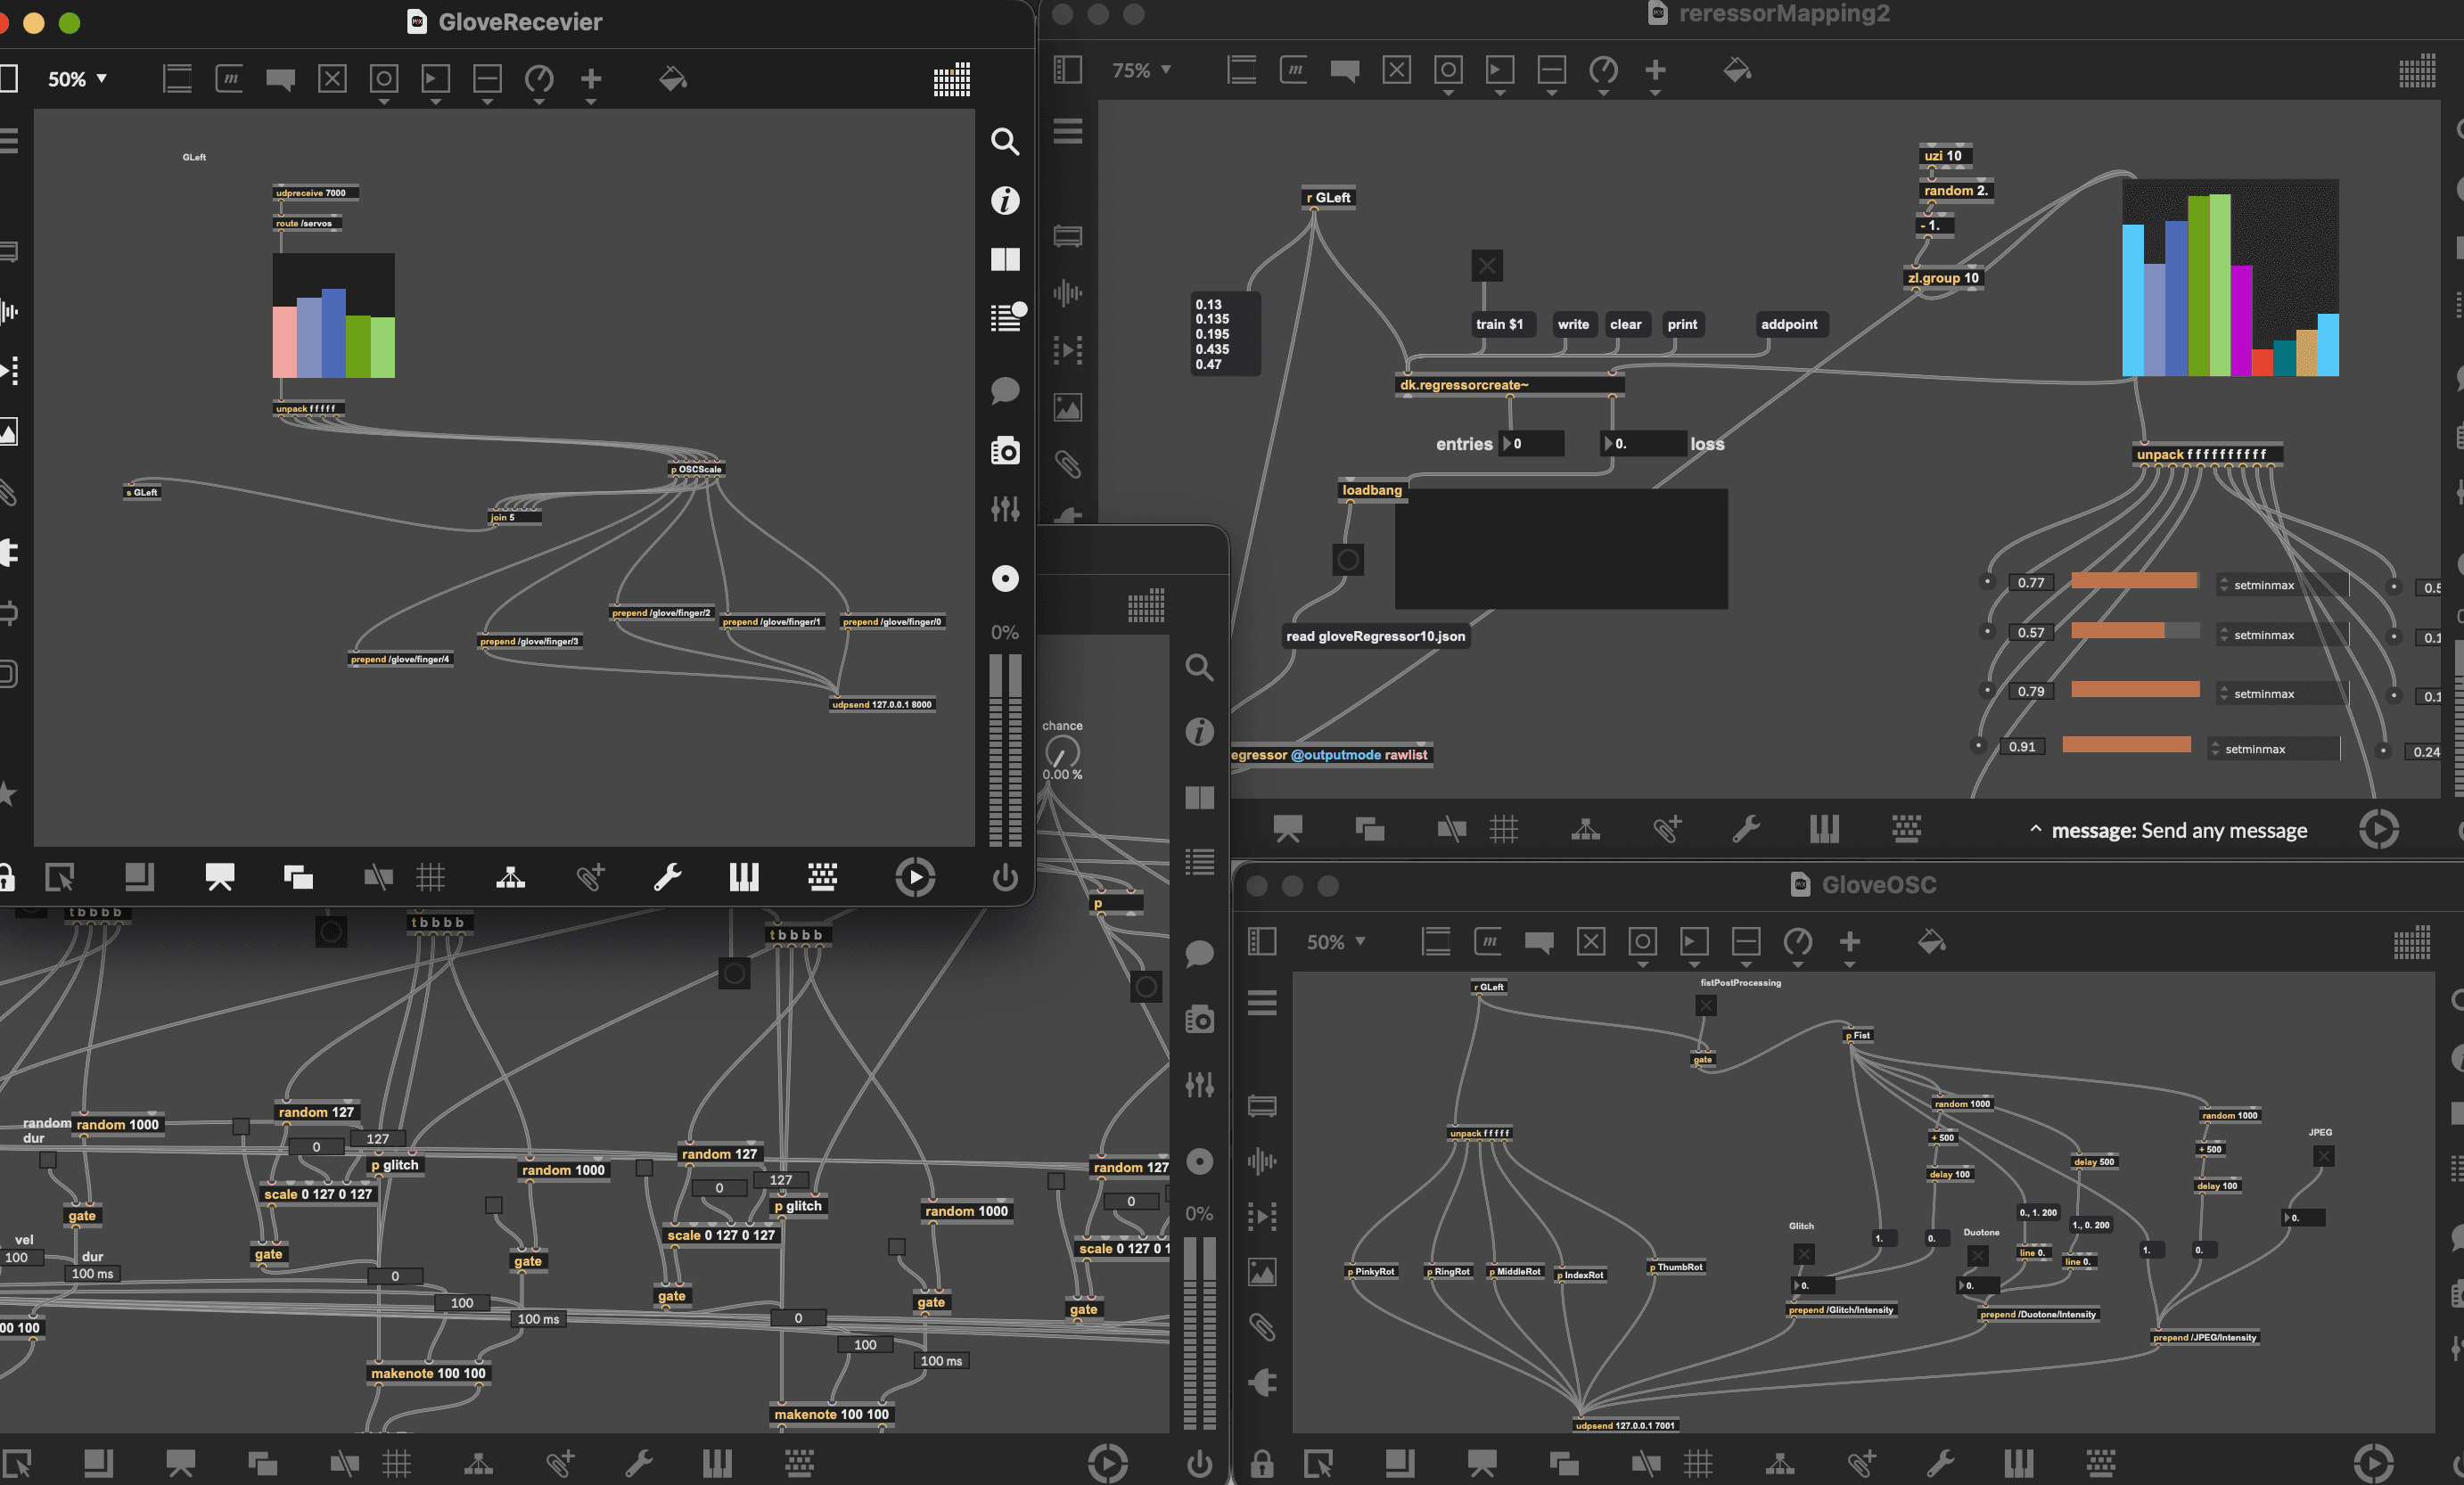Expand button object dropdown in GloveRecevier toolbar
The height and width of the screenshot is (1485, 2464).
point(383,102)
